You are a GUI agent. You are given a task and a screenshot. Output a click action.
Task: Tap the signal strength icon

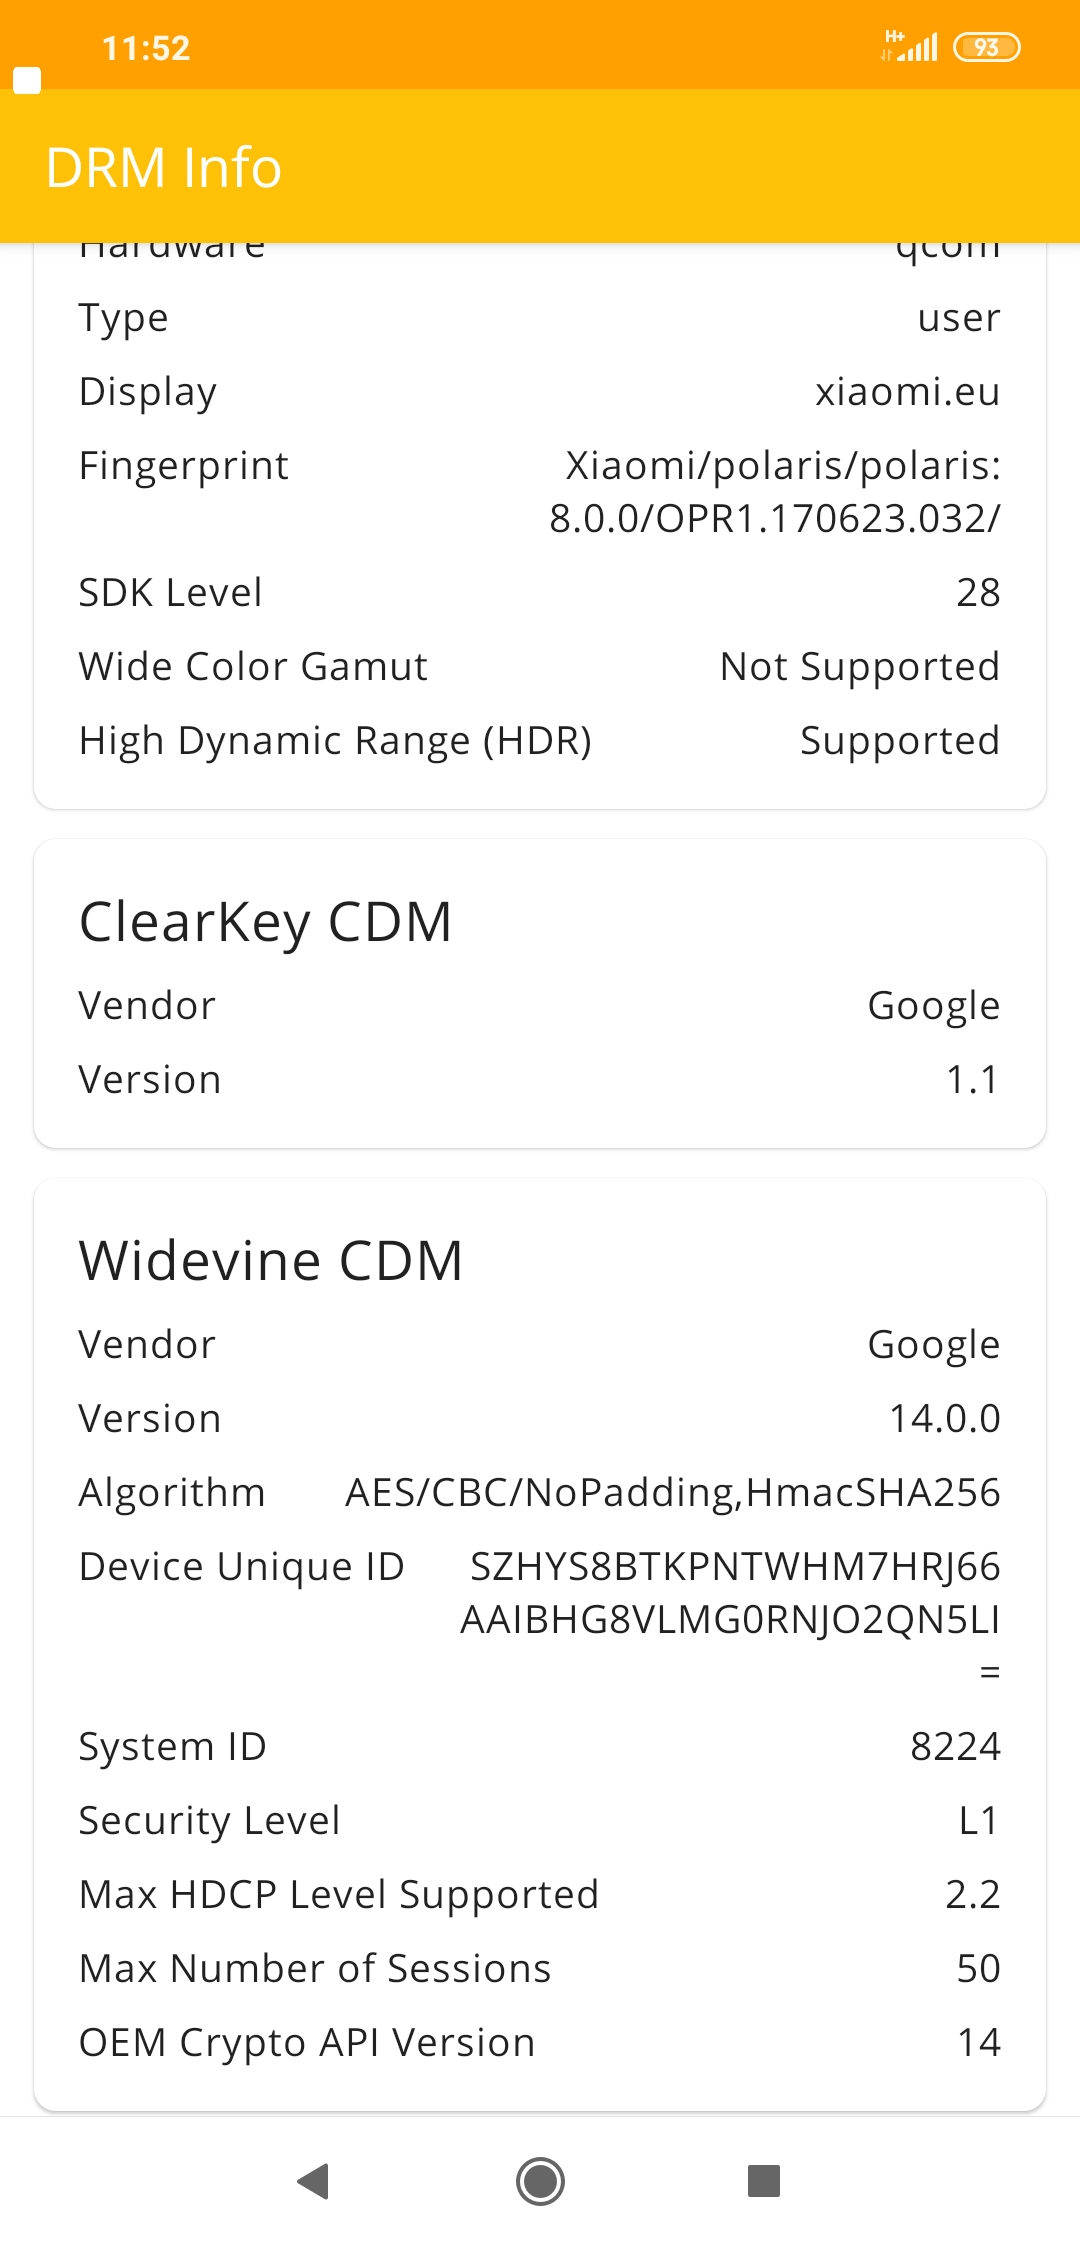click(910, 46)
